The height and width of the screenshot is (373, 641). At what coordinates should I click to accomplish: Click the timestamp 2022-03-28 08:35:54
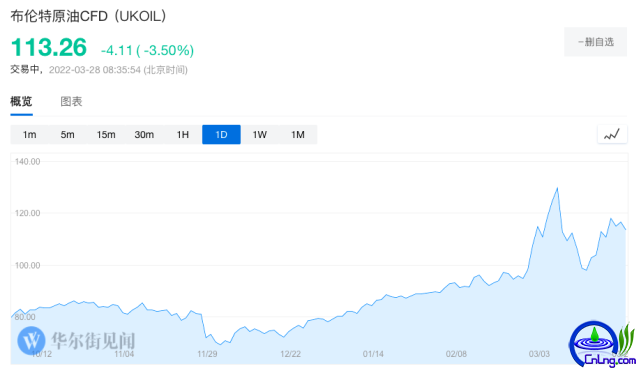point(95,70)
